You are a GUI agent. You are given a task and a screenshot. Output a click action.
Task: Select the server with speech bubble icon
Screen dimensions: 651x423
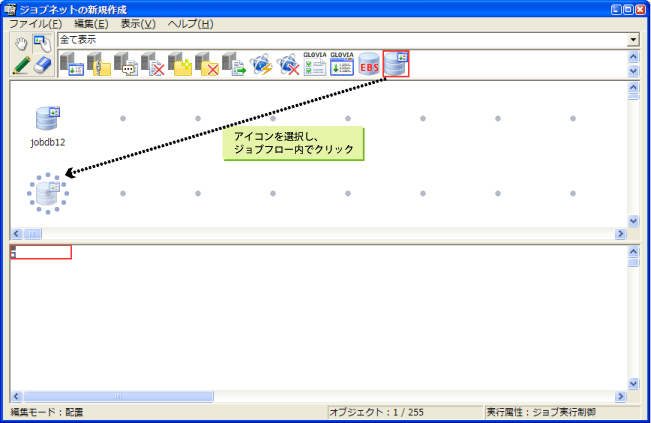(x=126, y=64)
